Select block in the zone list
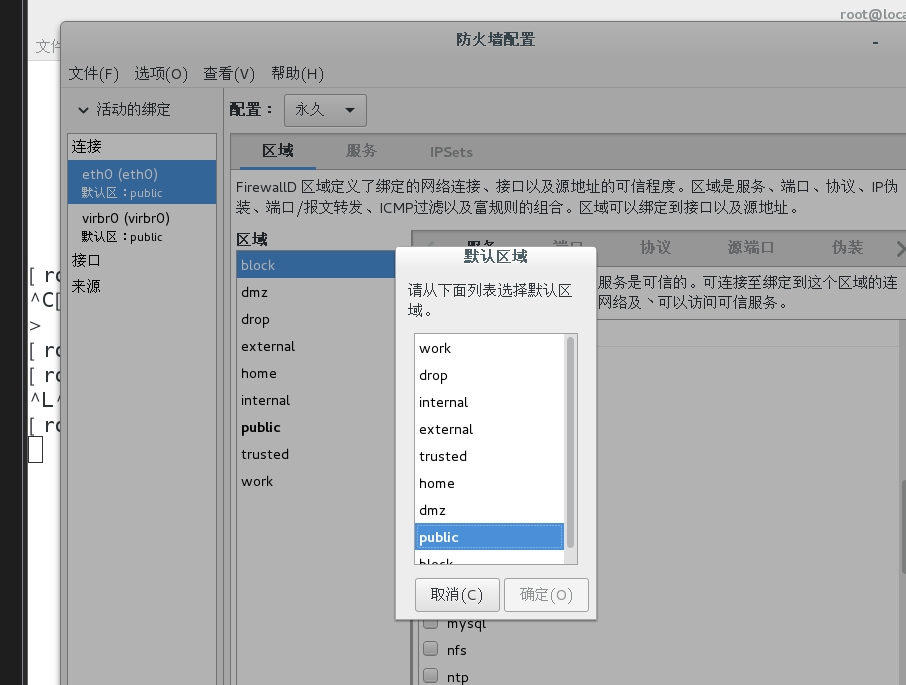906x685 pixels. 316,265
